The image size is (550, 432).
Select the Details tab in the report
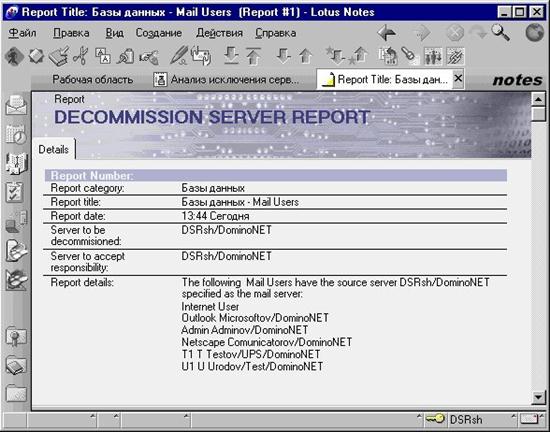click(x=53, y=149)
